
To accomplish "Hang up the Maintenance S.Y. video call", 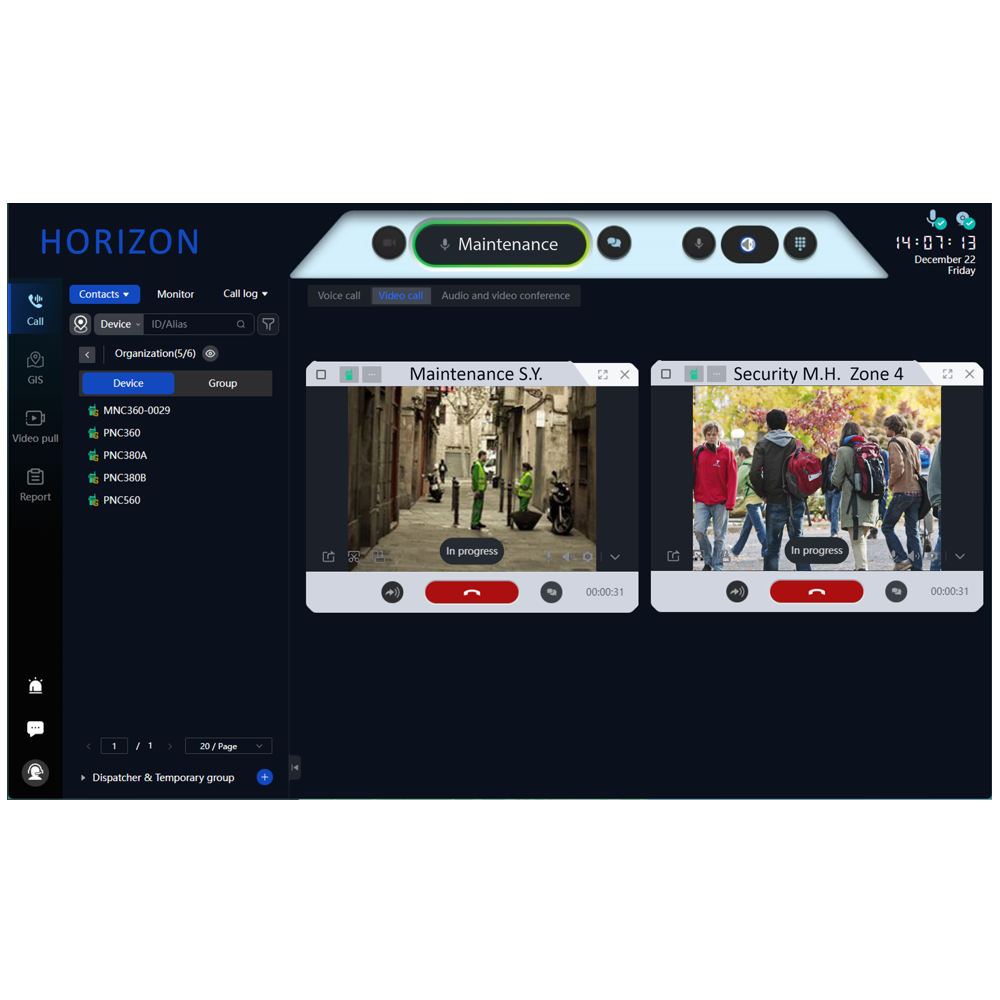I will (472, 592).
